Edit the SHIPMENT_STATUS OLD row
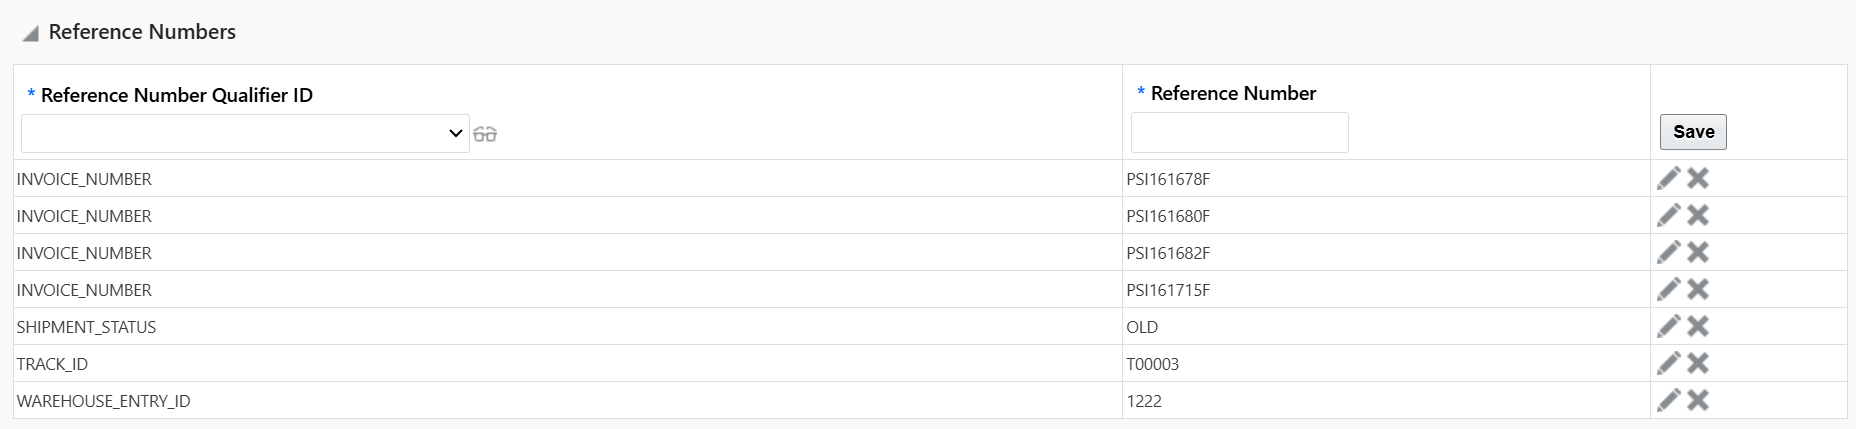The width and height of the screenshot is (1856, 429). (1668, 326)
